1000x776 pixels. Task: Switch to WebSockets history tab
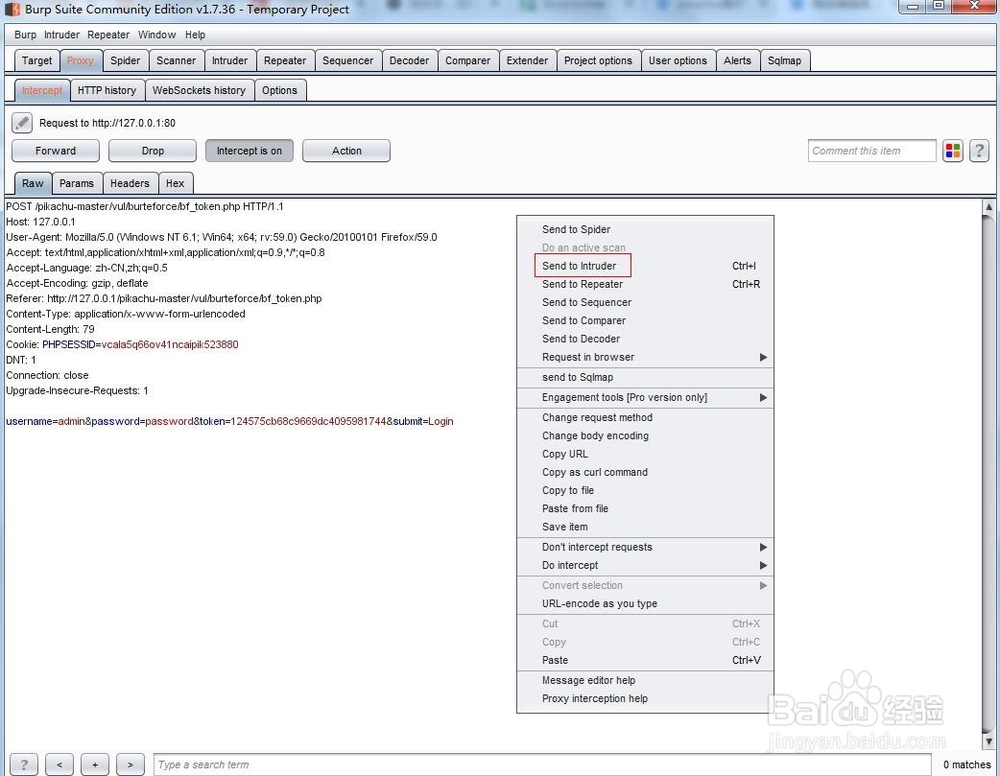[199, 91]
